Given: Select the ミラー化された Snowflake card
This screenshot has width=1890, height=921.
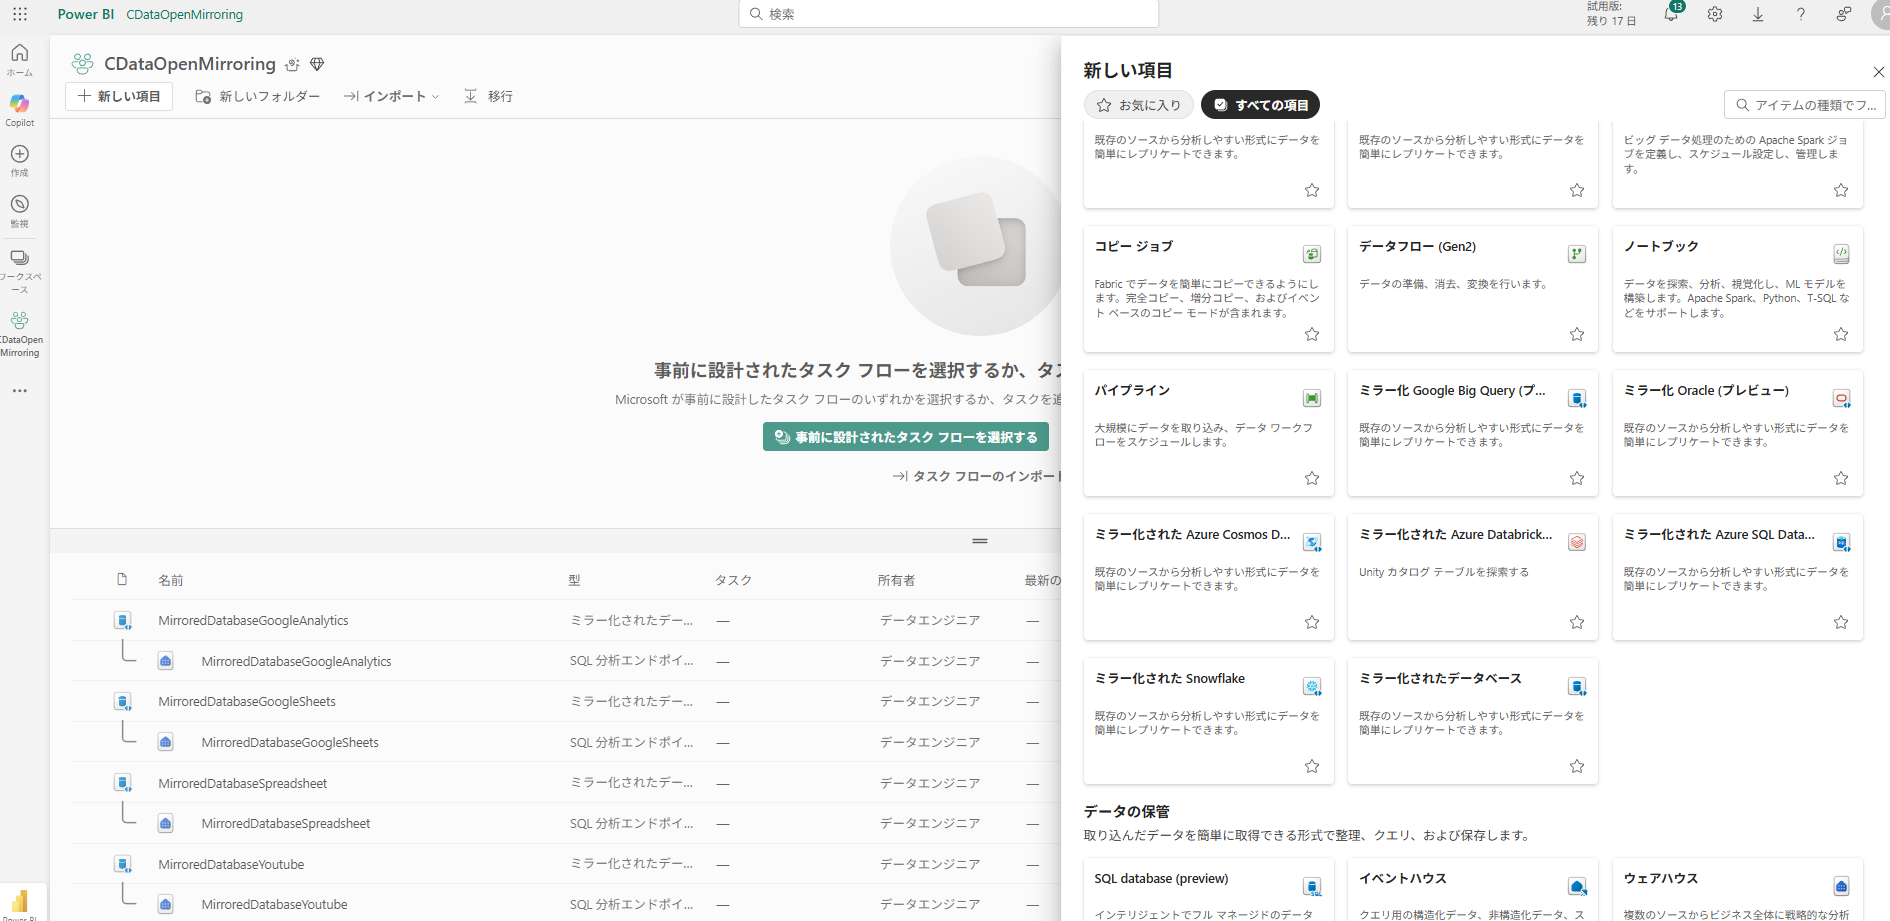Looking at the screenshot, I should point(1209,721).
